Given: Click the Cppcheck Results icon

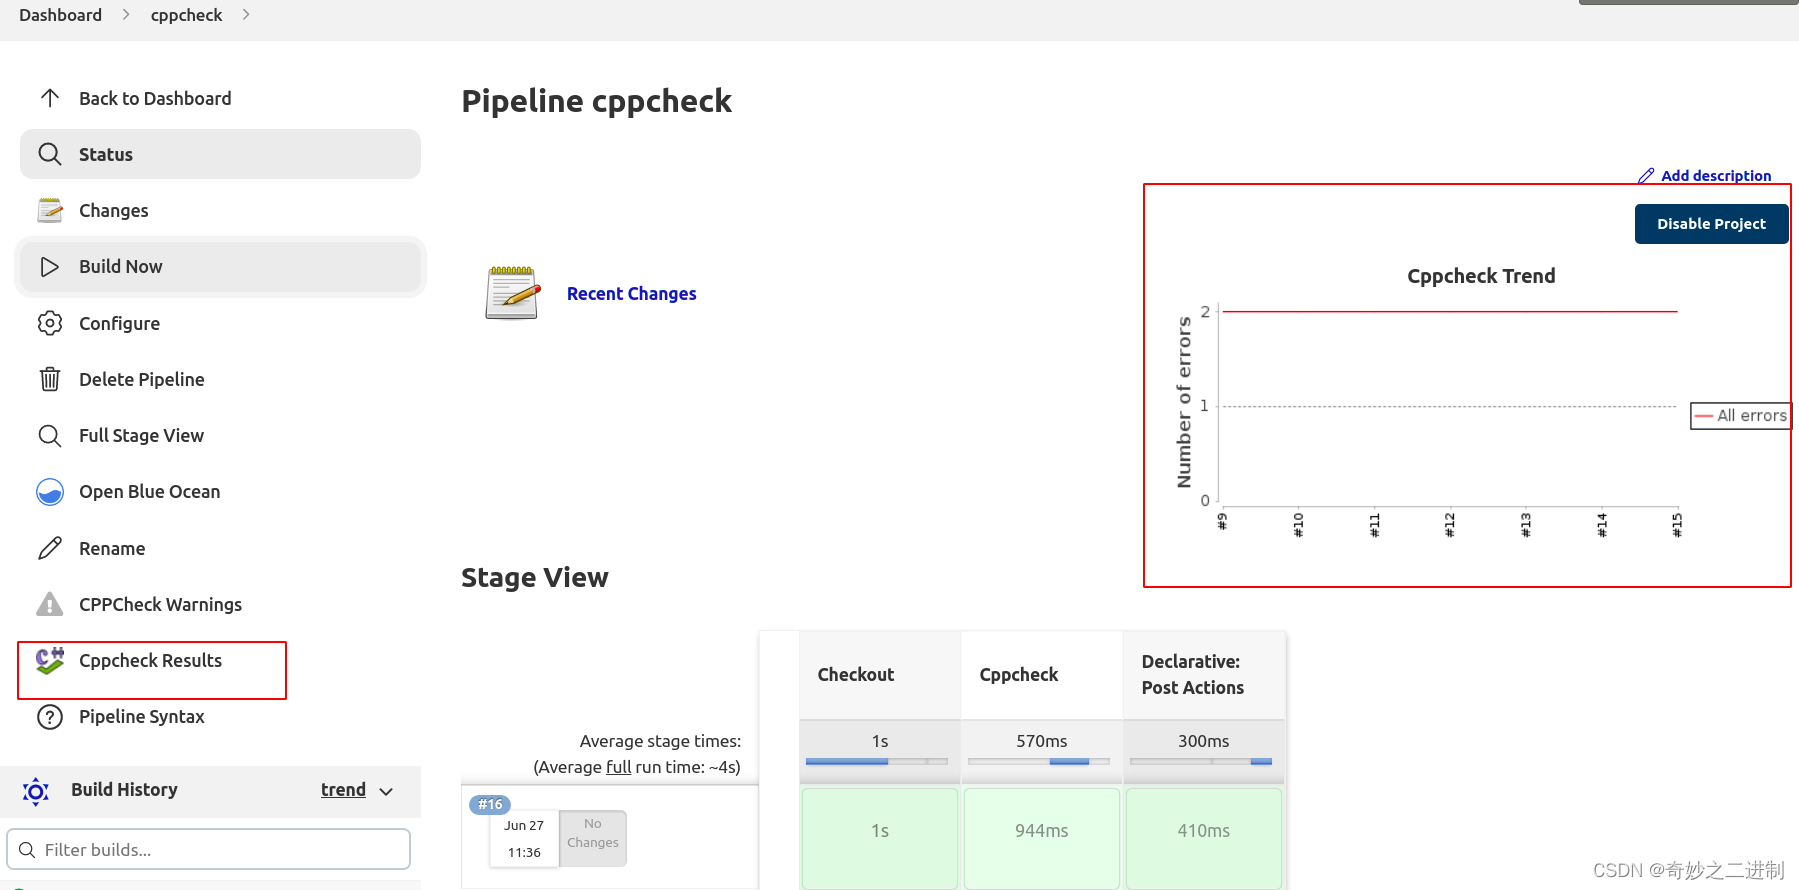Looking at the screenshot, I should pyautogui.click(x=50, y=661).
